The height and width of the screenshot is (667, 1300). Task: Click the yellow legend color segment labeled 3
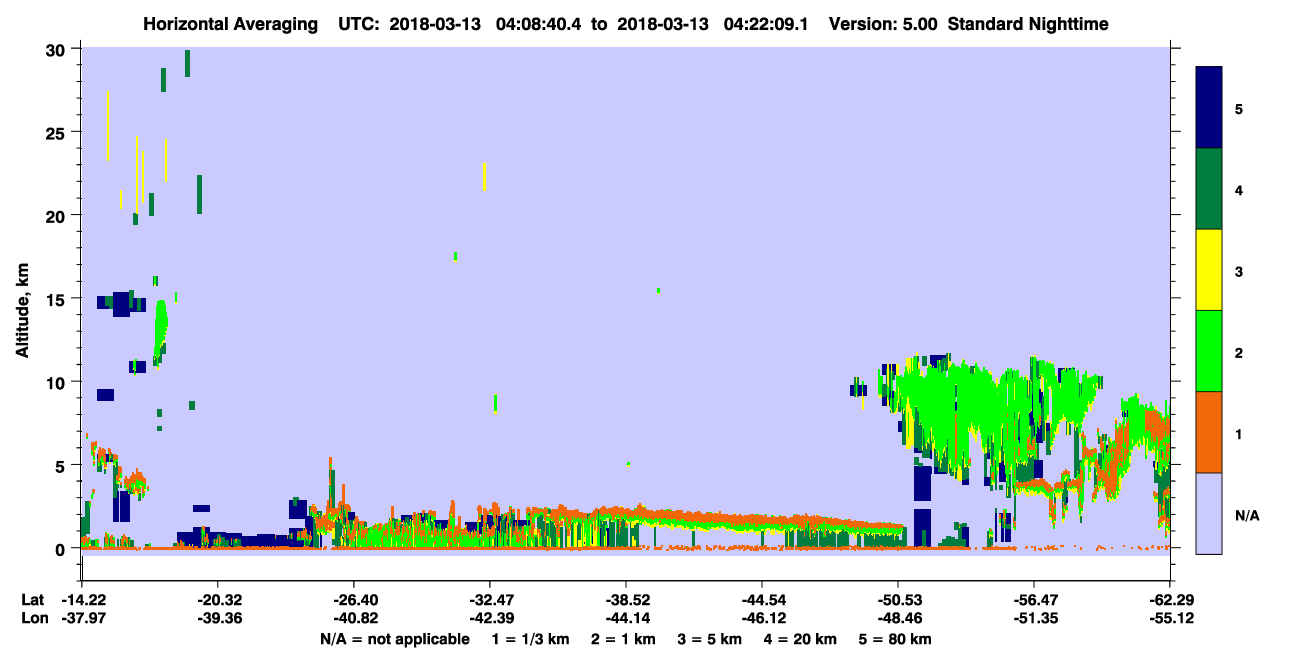pos(1209,270)
